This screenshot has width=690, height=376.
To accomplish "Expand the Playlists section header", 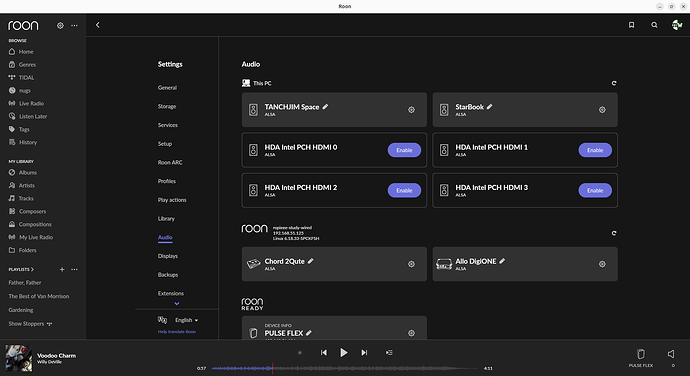I will [x=21, y=269].
